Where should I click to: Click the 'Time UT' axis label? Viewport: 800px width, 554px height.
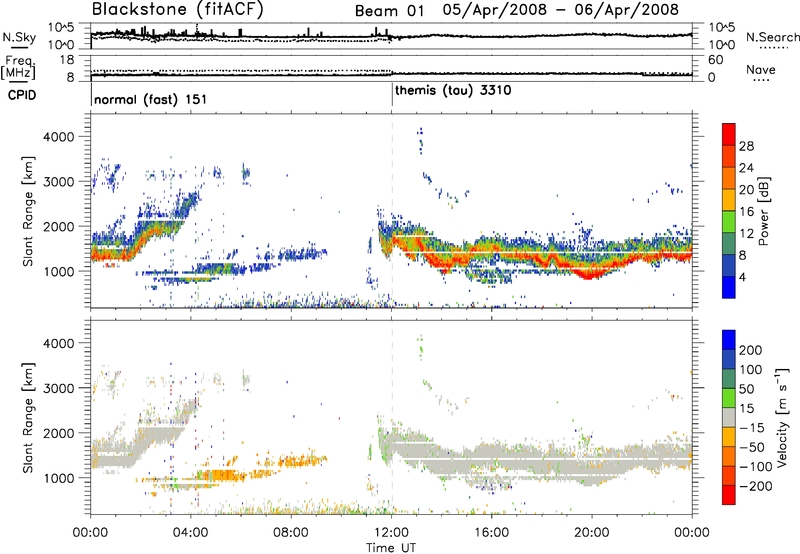point(391,547)
